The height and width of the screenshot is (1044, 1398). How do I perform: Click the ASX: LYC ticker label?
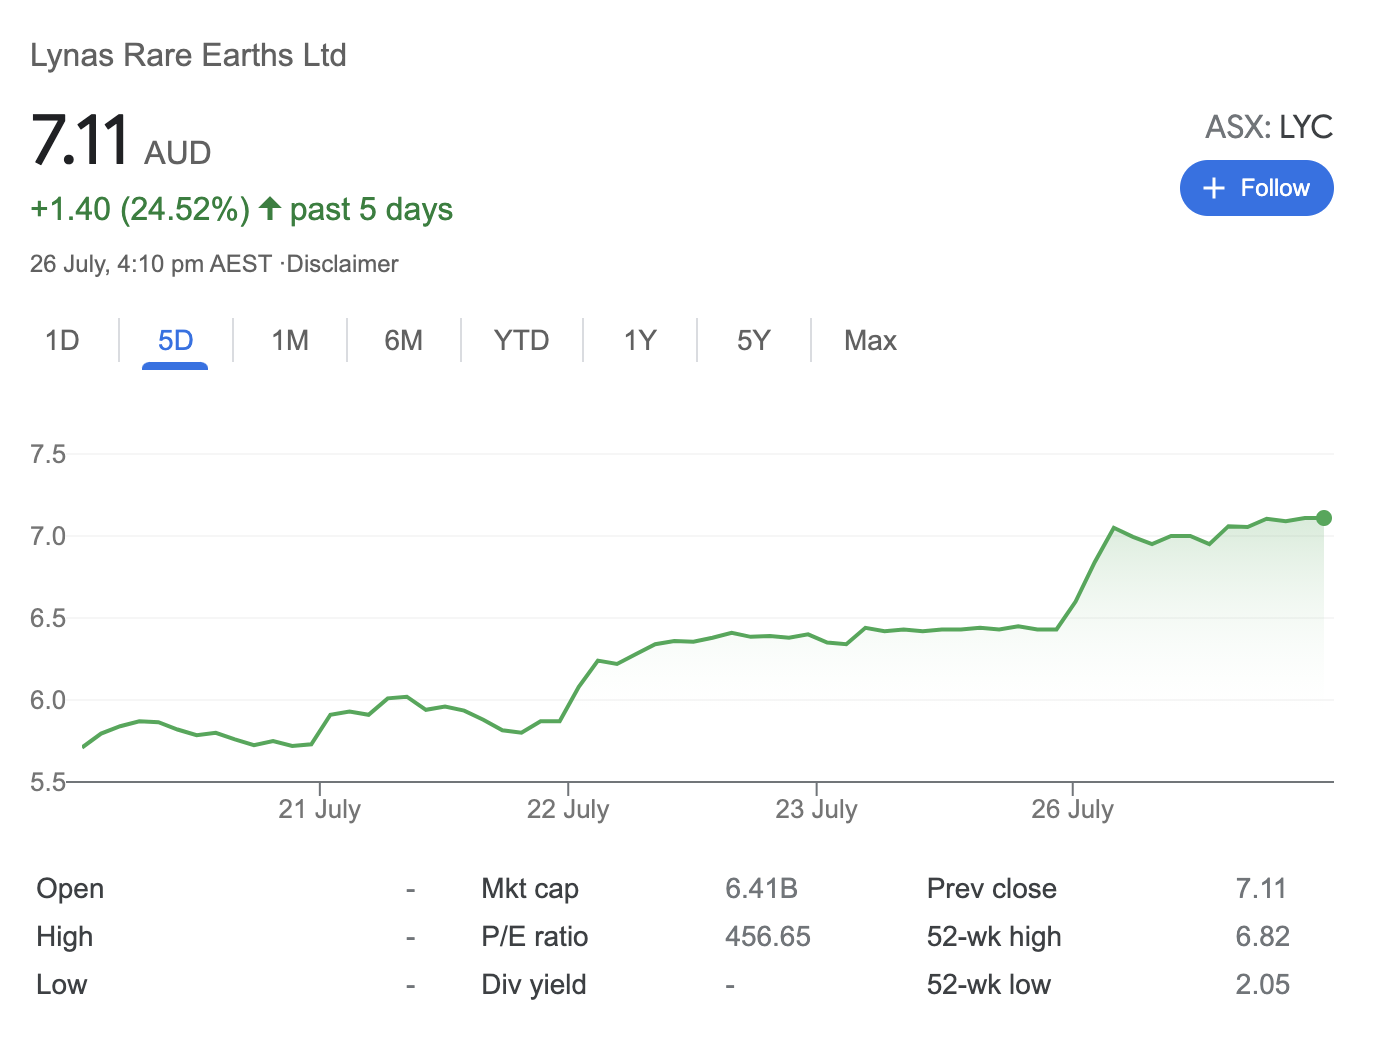pos(1268,127)
